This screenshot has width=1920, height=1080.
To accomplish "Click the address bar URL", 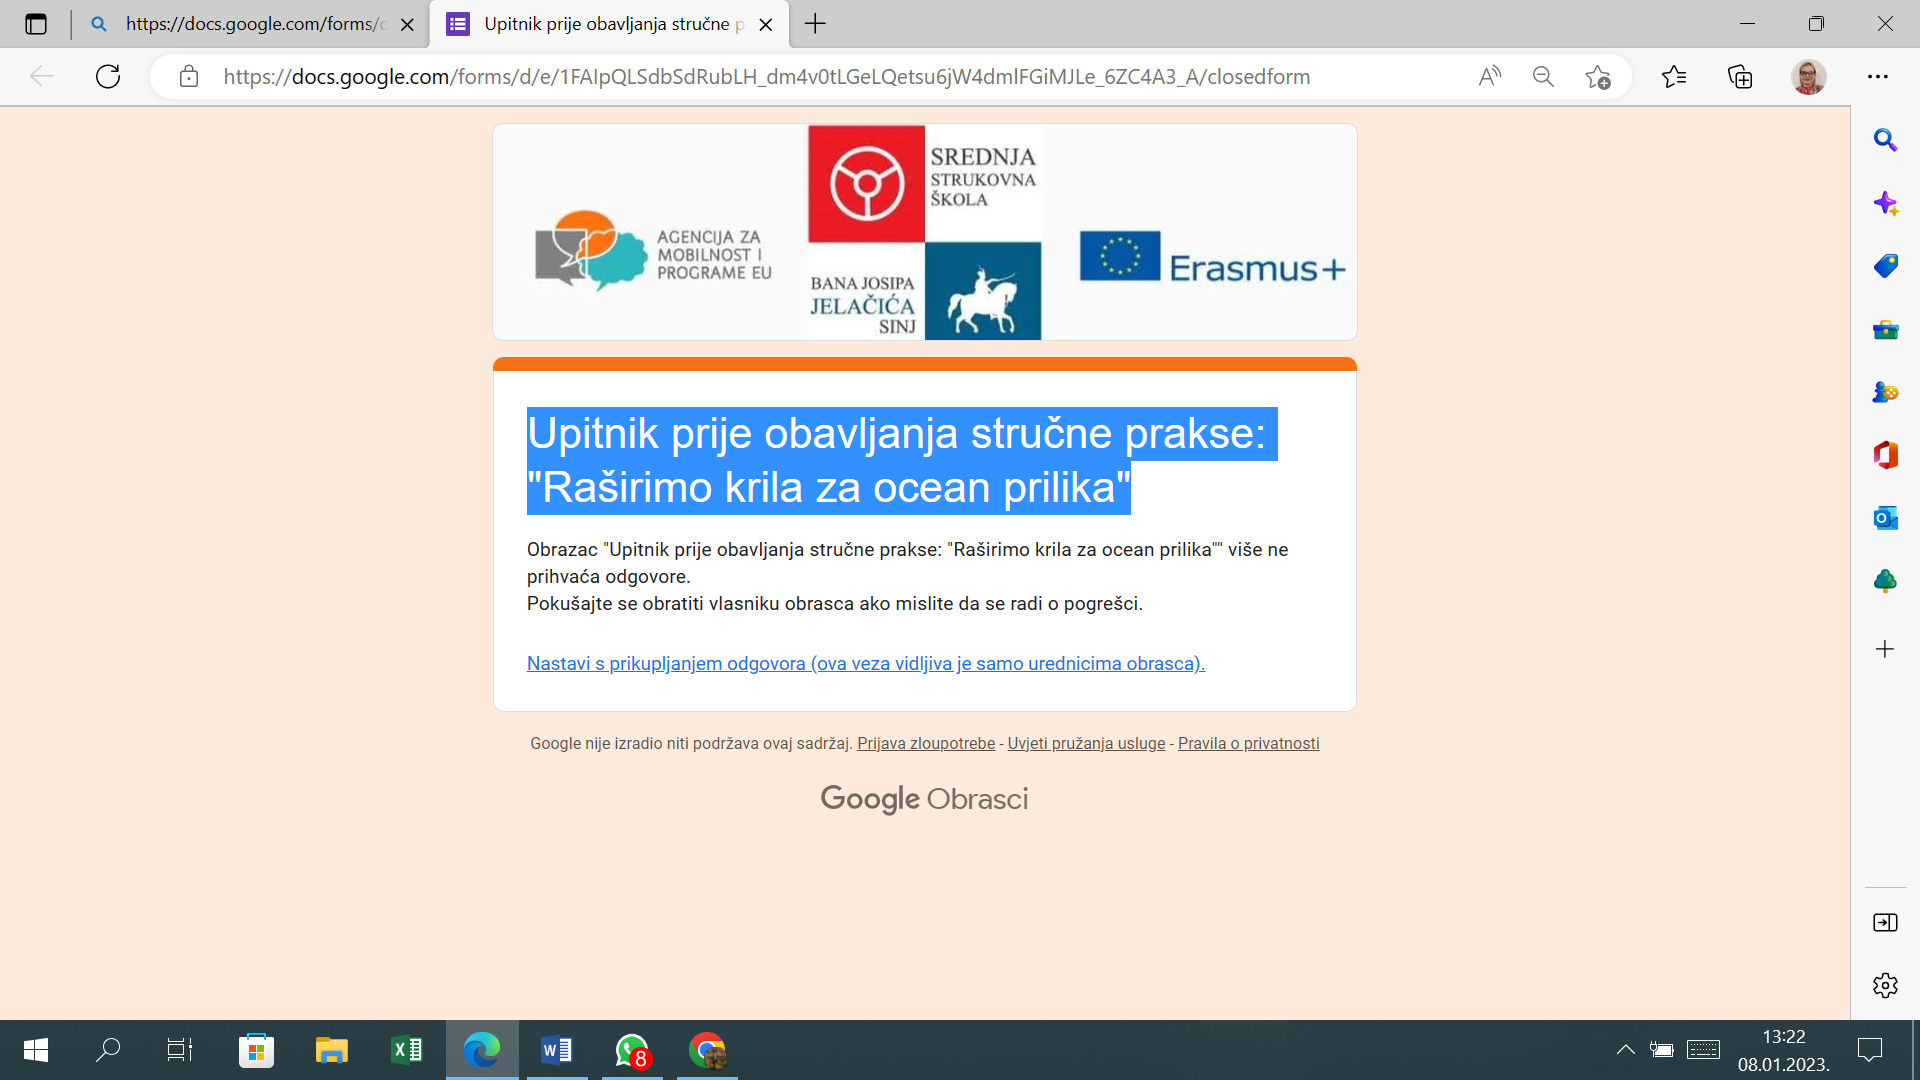I will 766,77.
